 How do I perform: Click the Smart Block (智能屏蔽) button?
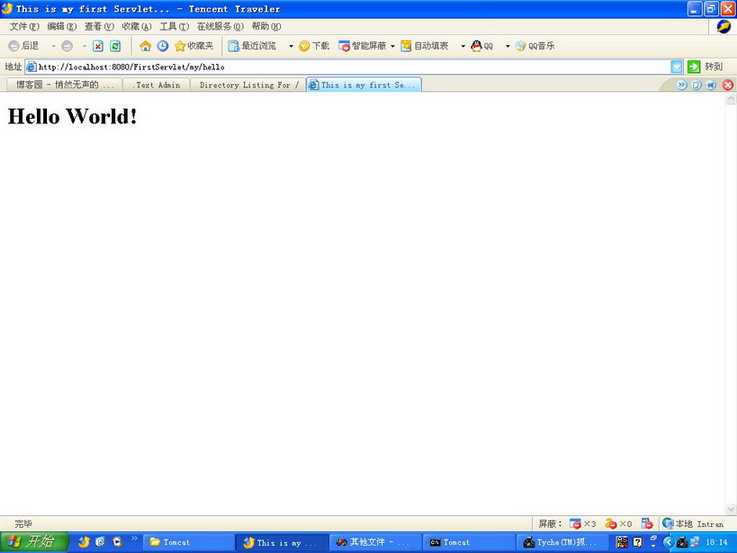click(x=362, y=46)
